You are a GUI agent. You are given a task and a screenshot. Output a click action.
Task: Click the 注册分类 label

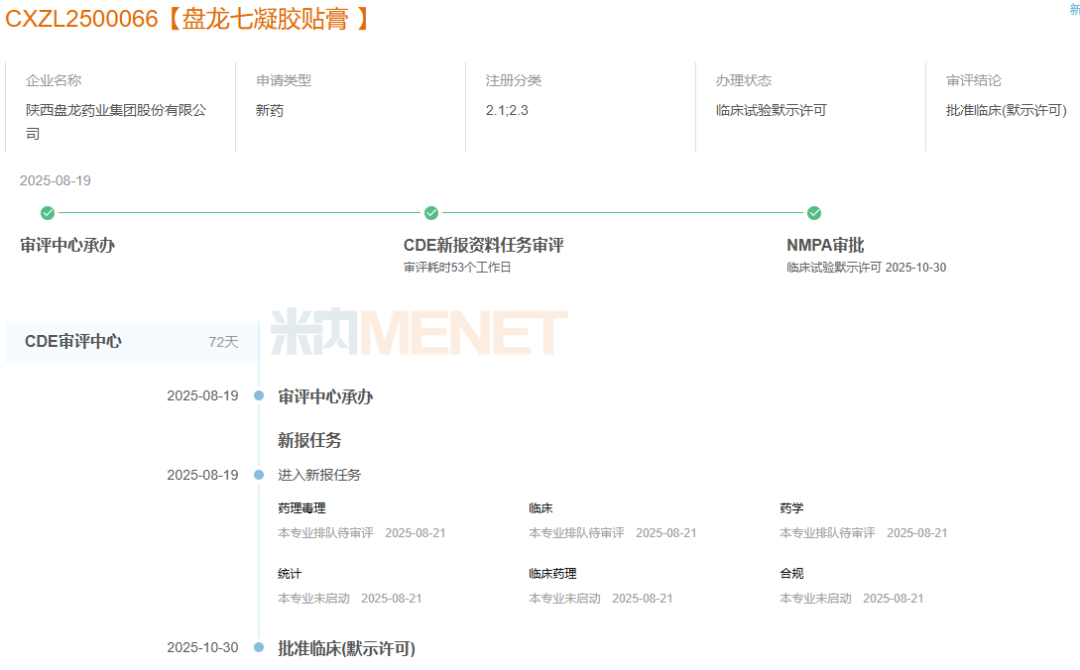point(513,81)
